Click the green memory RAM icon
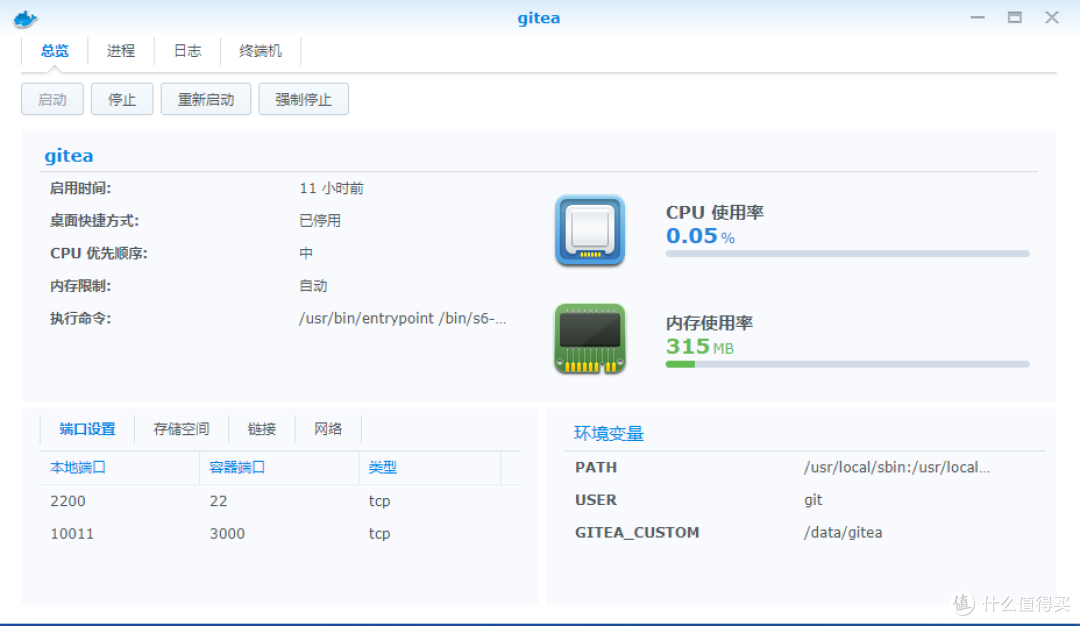 (x=590, y=338)
